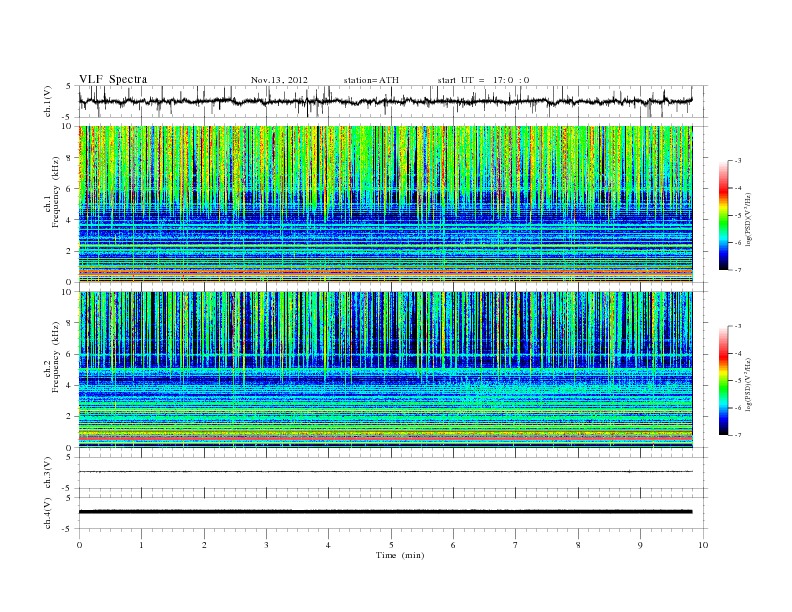This screenshot has height=612, width=792.
Task: Click the 'ch.4(V)' axis label
Action: point(48,513)
